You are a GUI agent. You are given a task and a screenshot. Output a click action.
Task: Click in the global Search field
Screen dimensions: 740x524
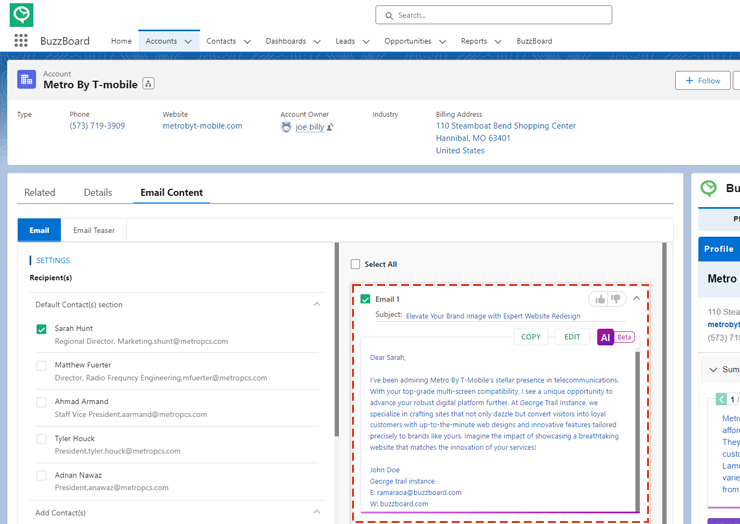point(494,15)
